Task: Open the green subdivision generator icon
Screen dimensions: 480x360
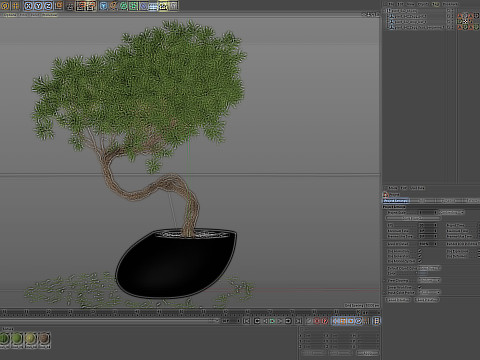Action: click(124, 6)
